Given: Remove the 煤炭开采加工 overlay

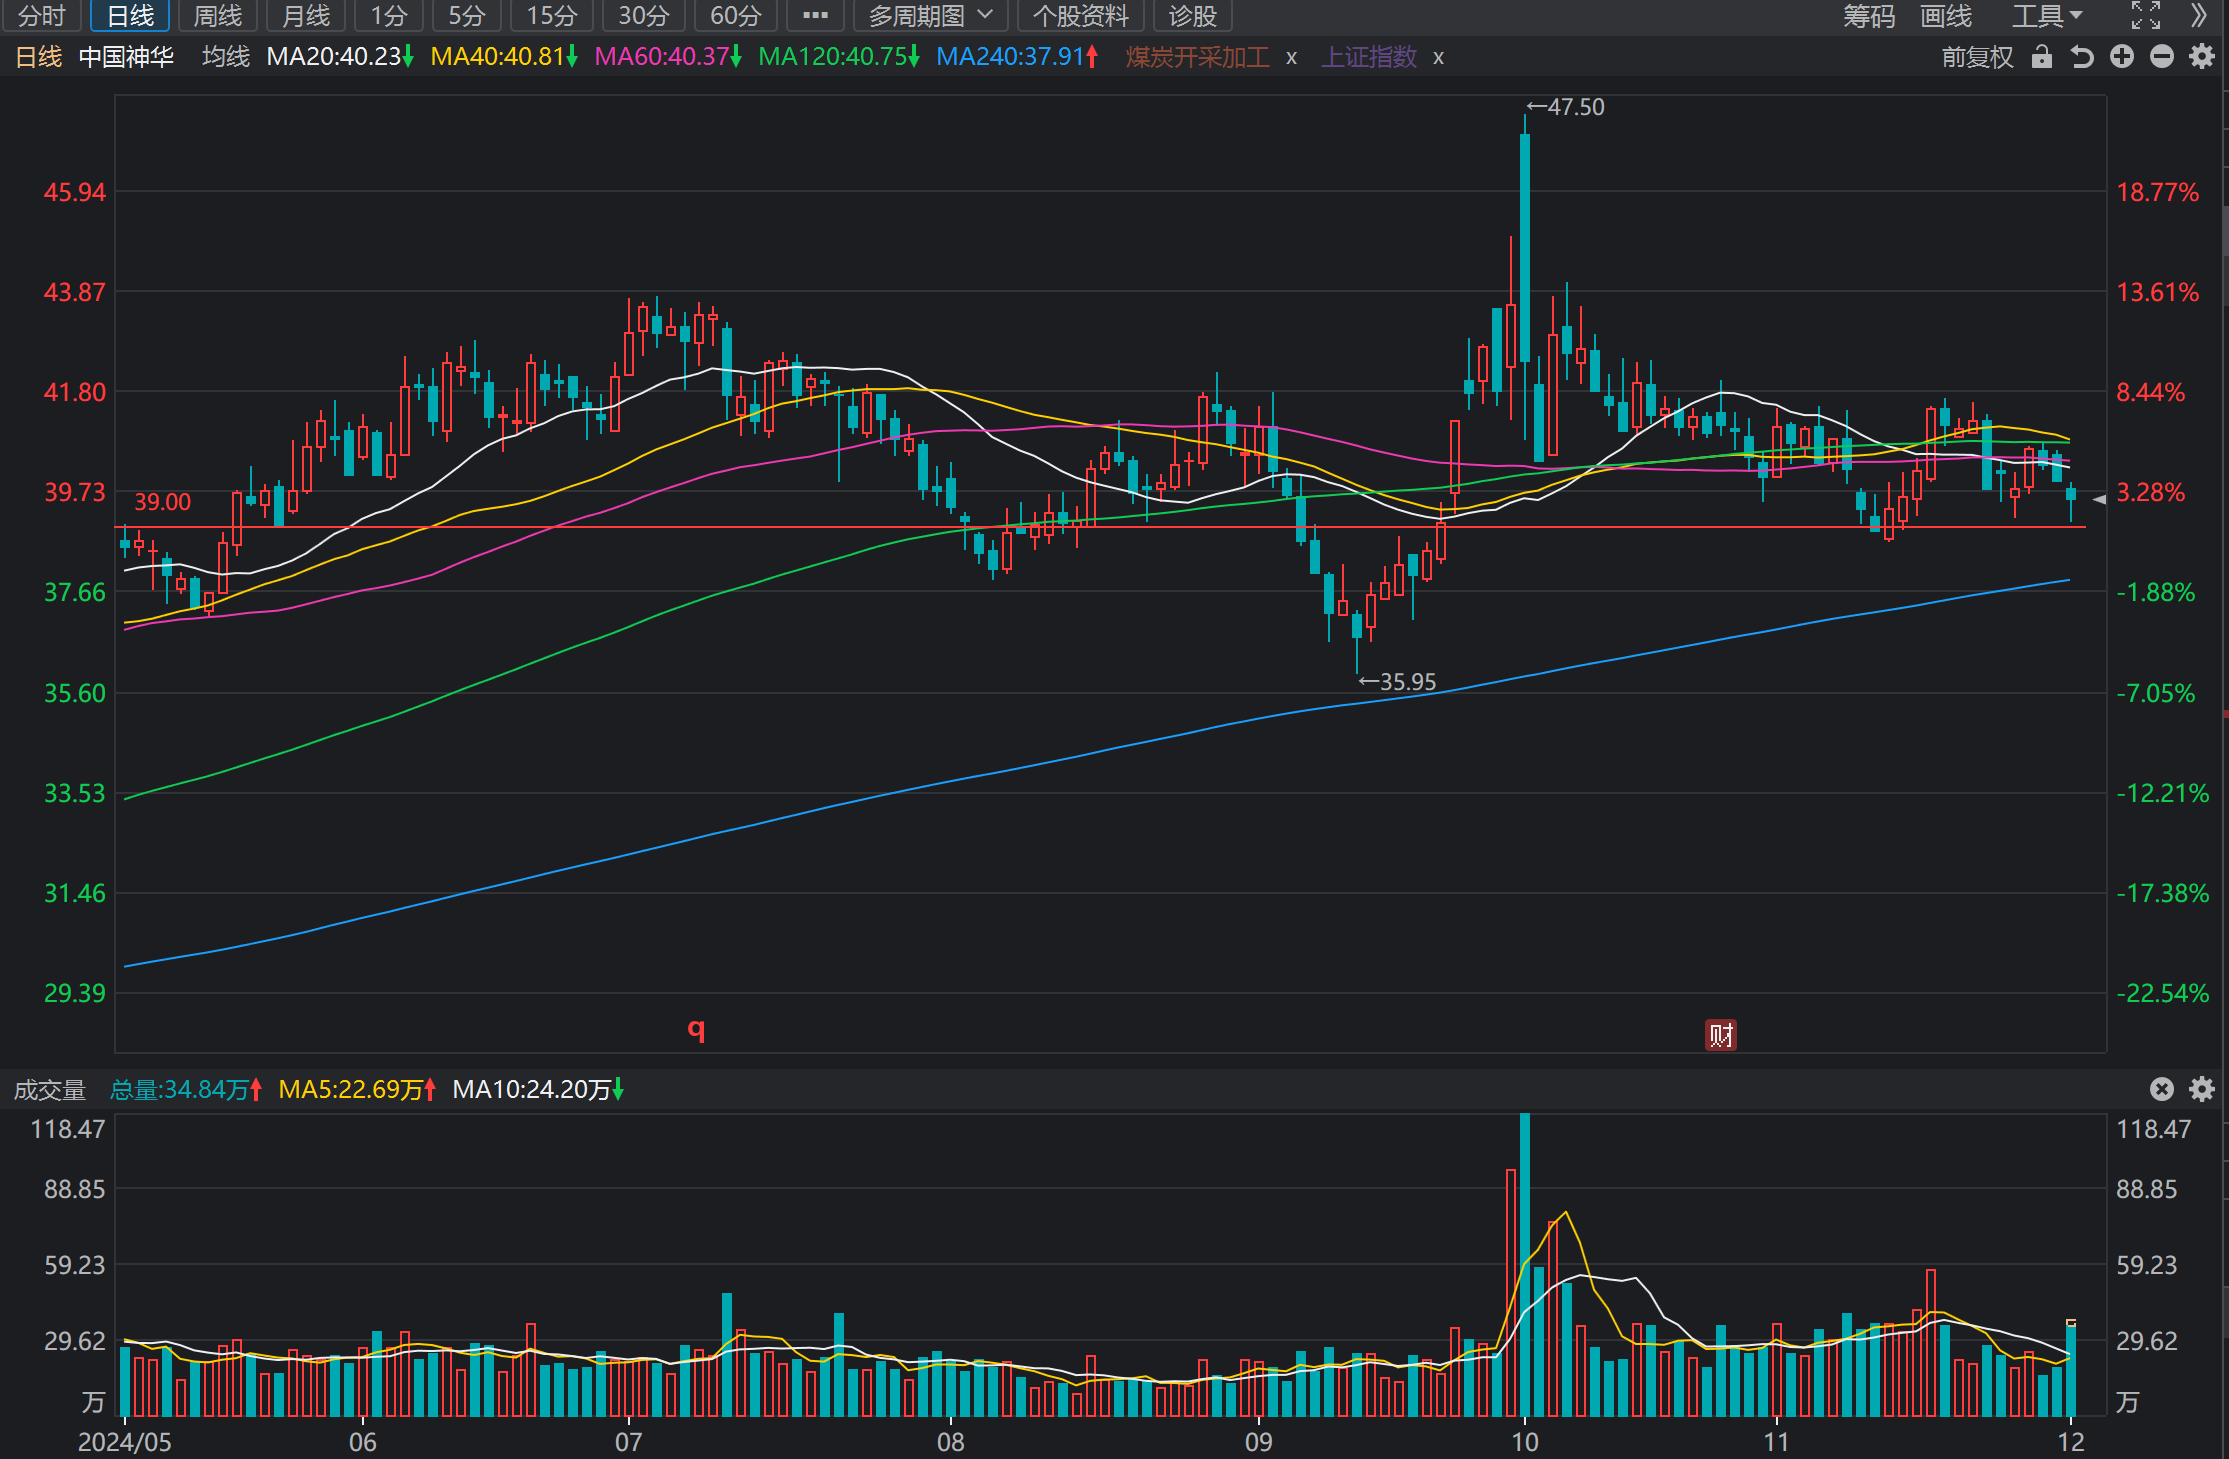Looking at the screenshot, I should point(1292,58).
